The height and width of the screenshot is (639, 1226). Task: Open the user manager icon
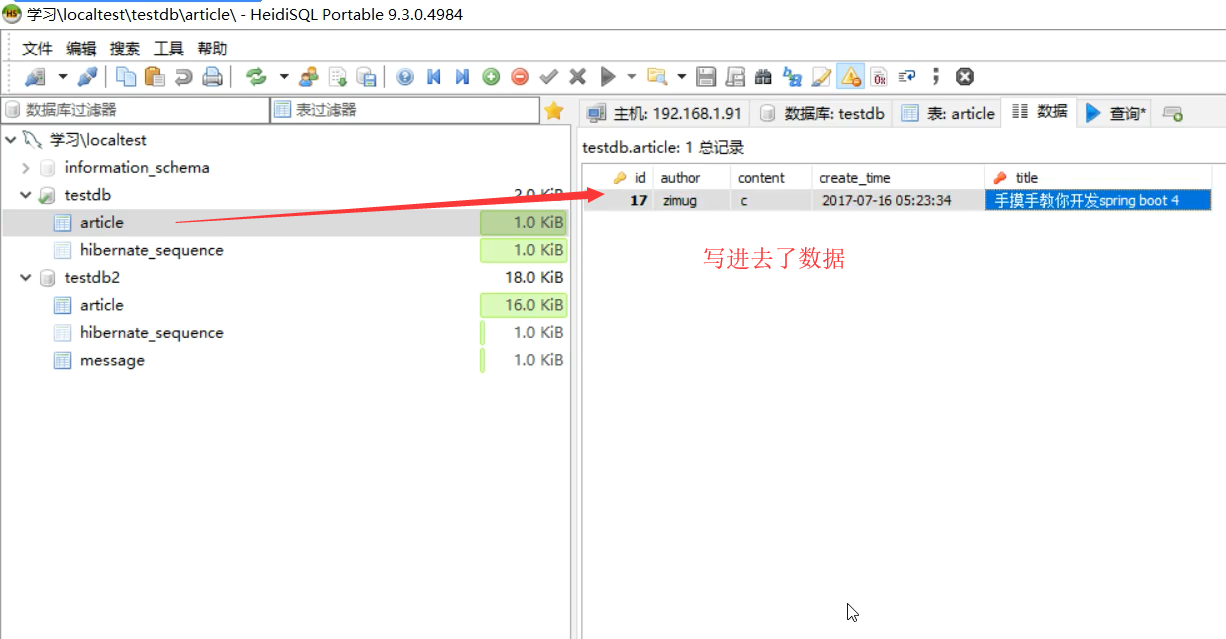[x=309, y=77]
